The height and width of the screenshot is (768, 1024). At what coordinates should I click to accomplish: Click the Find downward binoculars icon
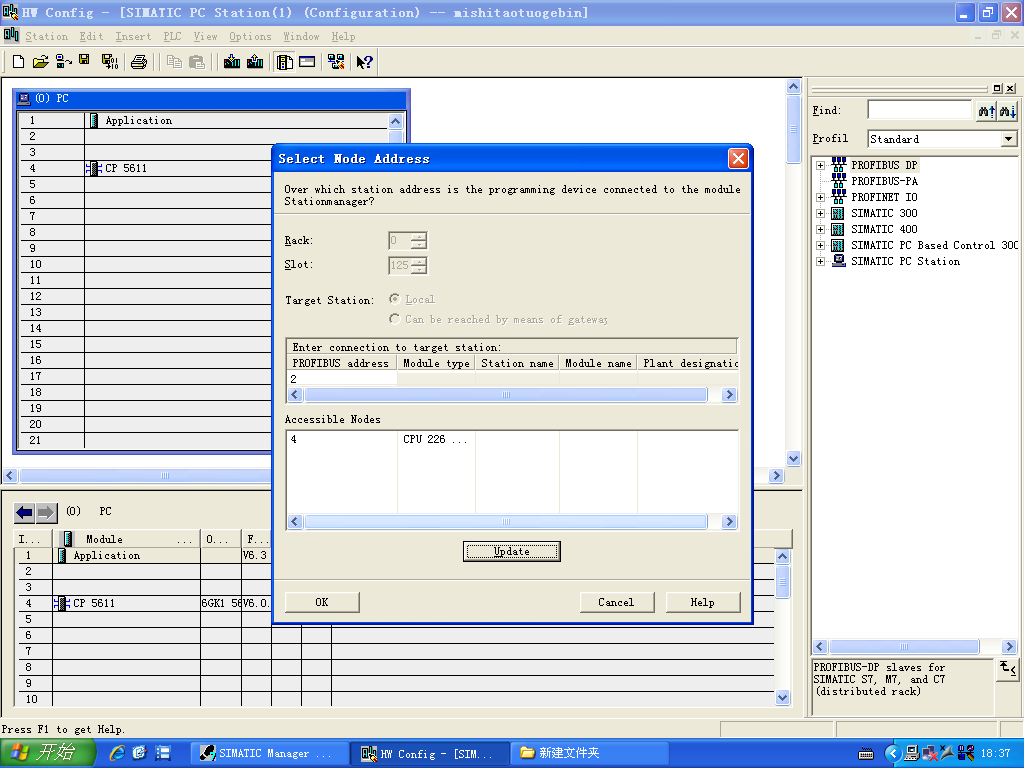1008,111
